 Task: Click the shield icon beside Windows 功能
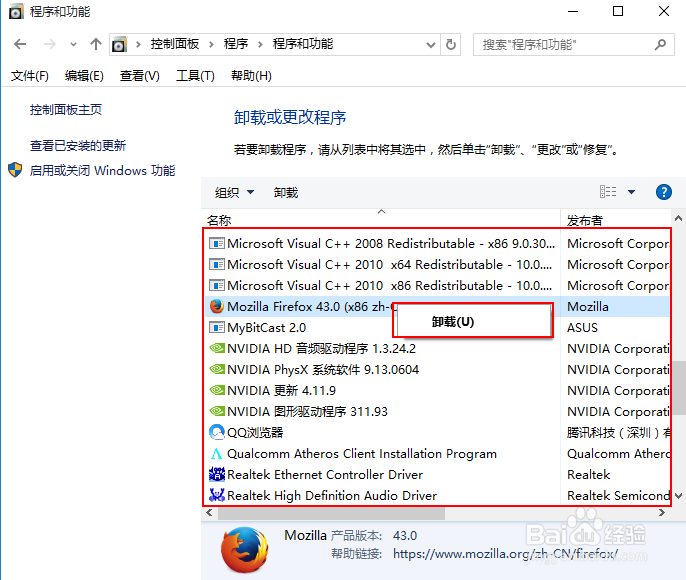[15, 170]
